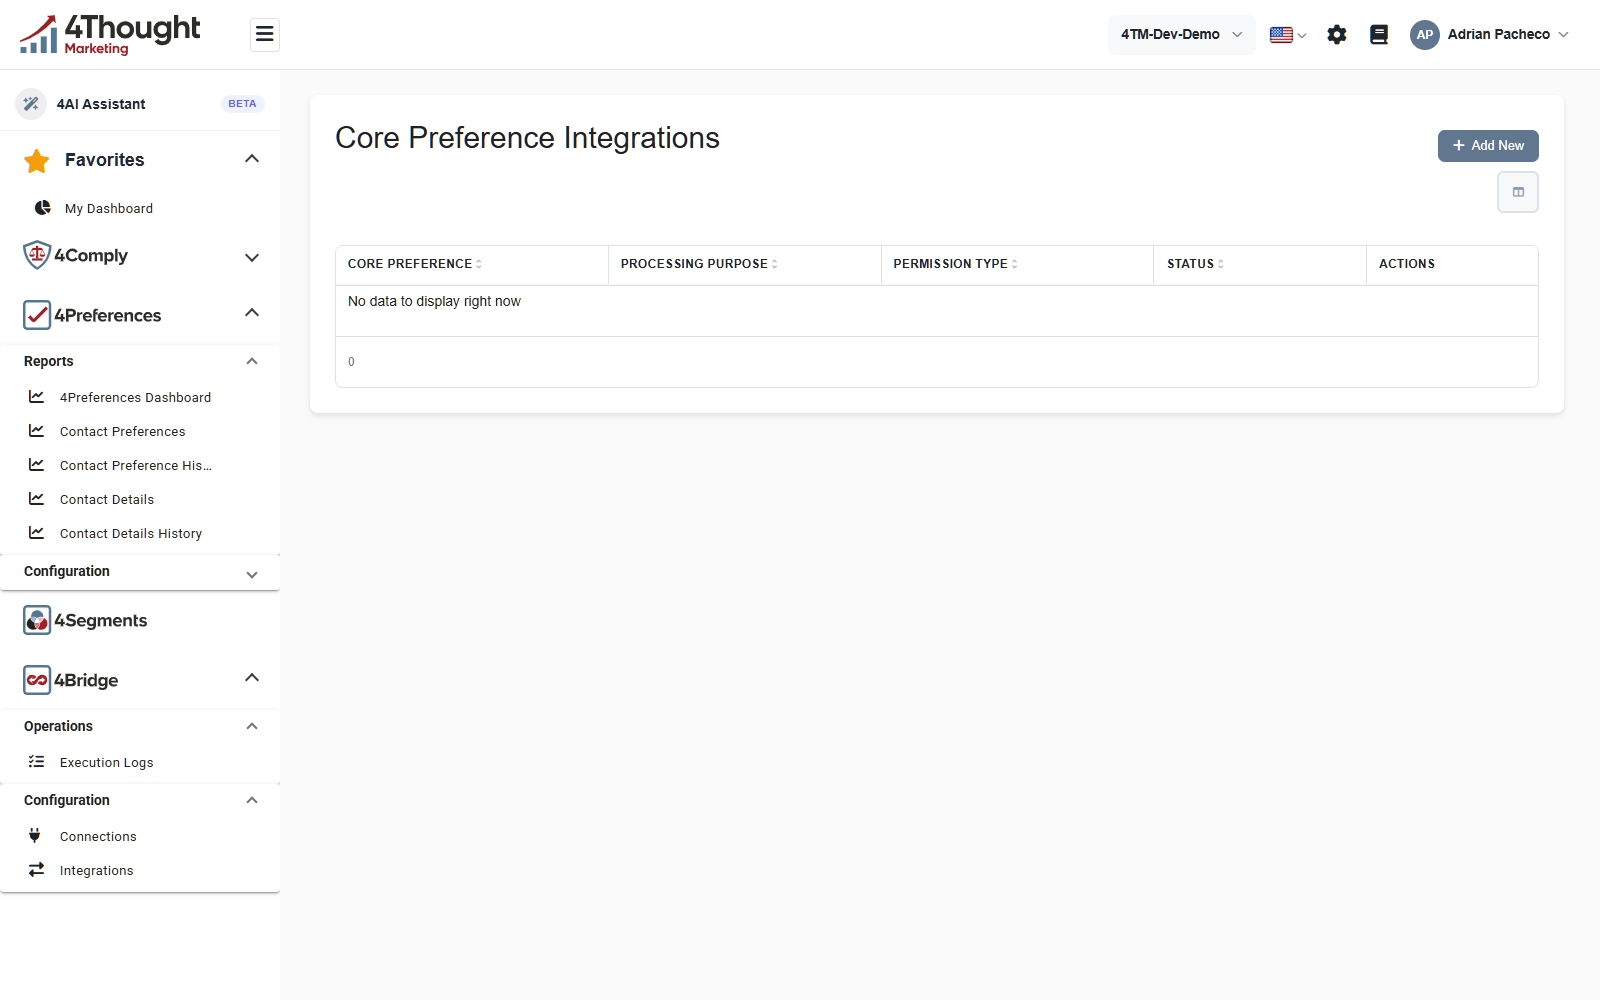Screen dimensions: 1600x1000
Task: Open Contact Preference History report
Action: 136,465
